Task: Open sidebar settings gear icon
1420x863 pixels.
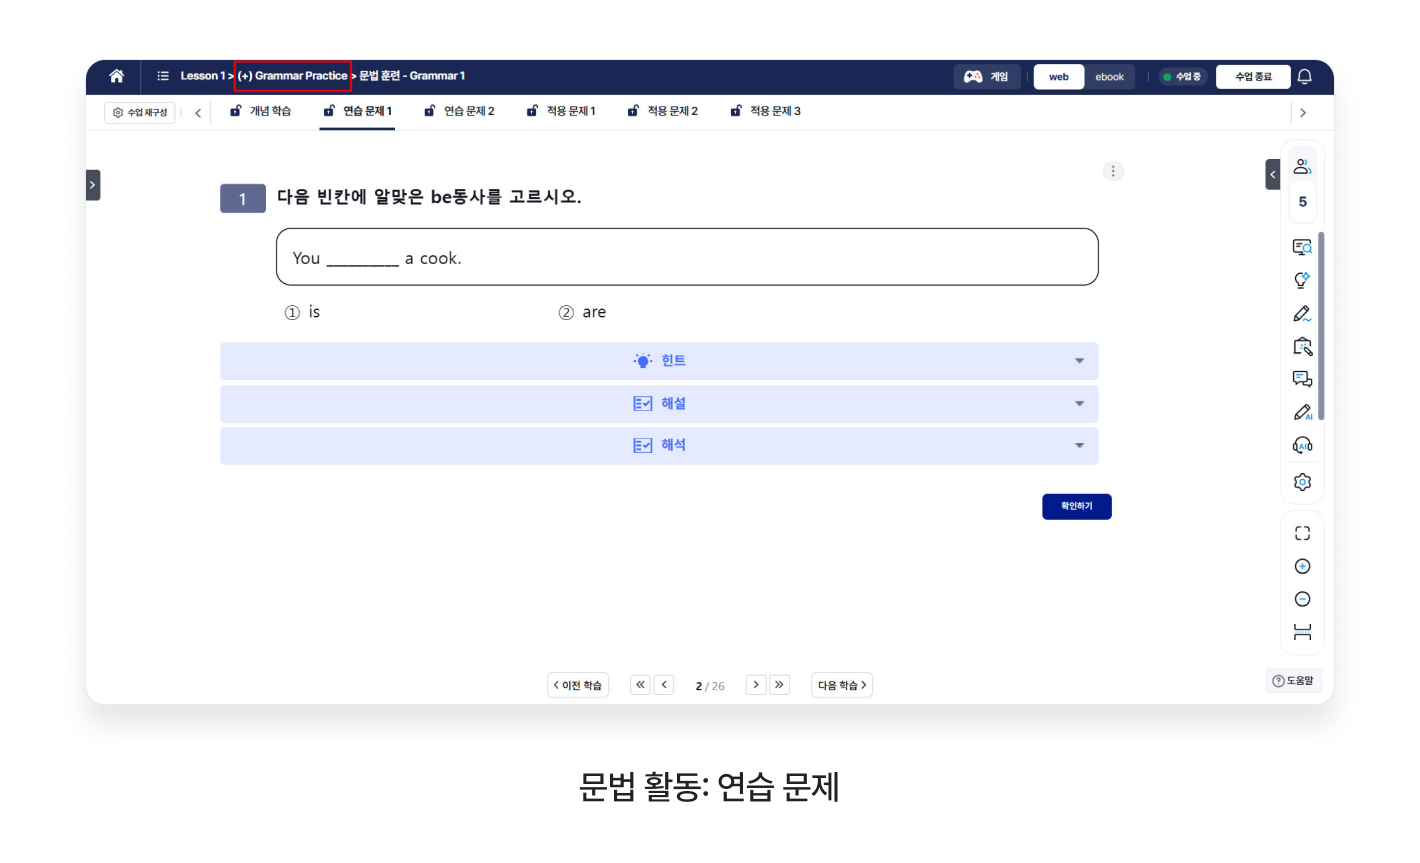Action: tap(1302, 482)
